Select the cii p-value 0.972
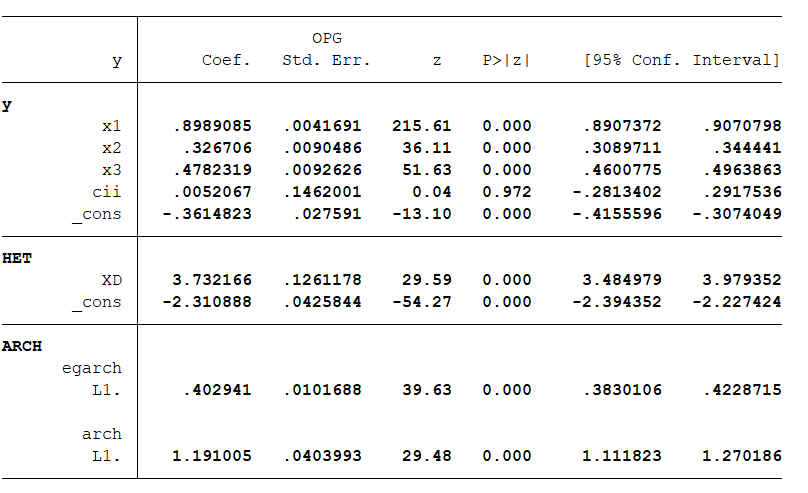The height and width of the screenshot is (493, 808). point(506,192)
